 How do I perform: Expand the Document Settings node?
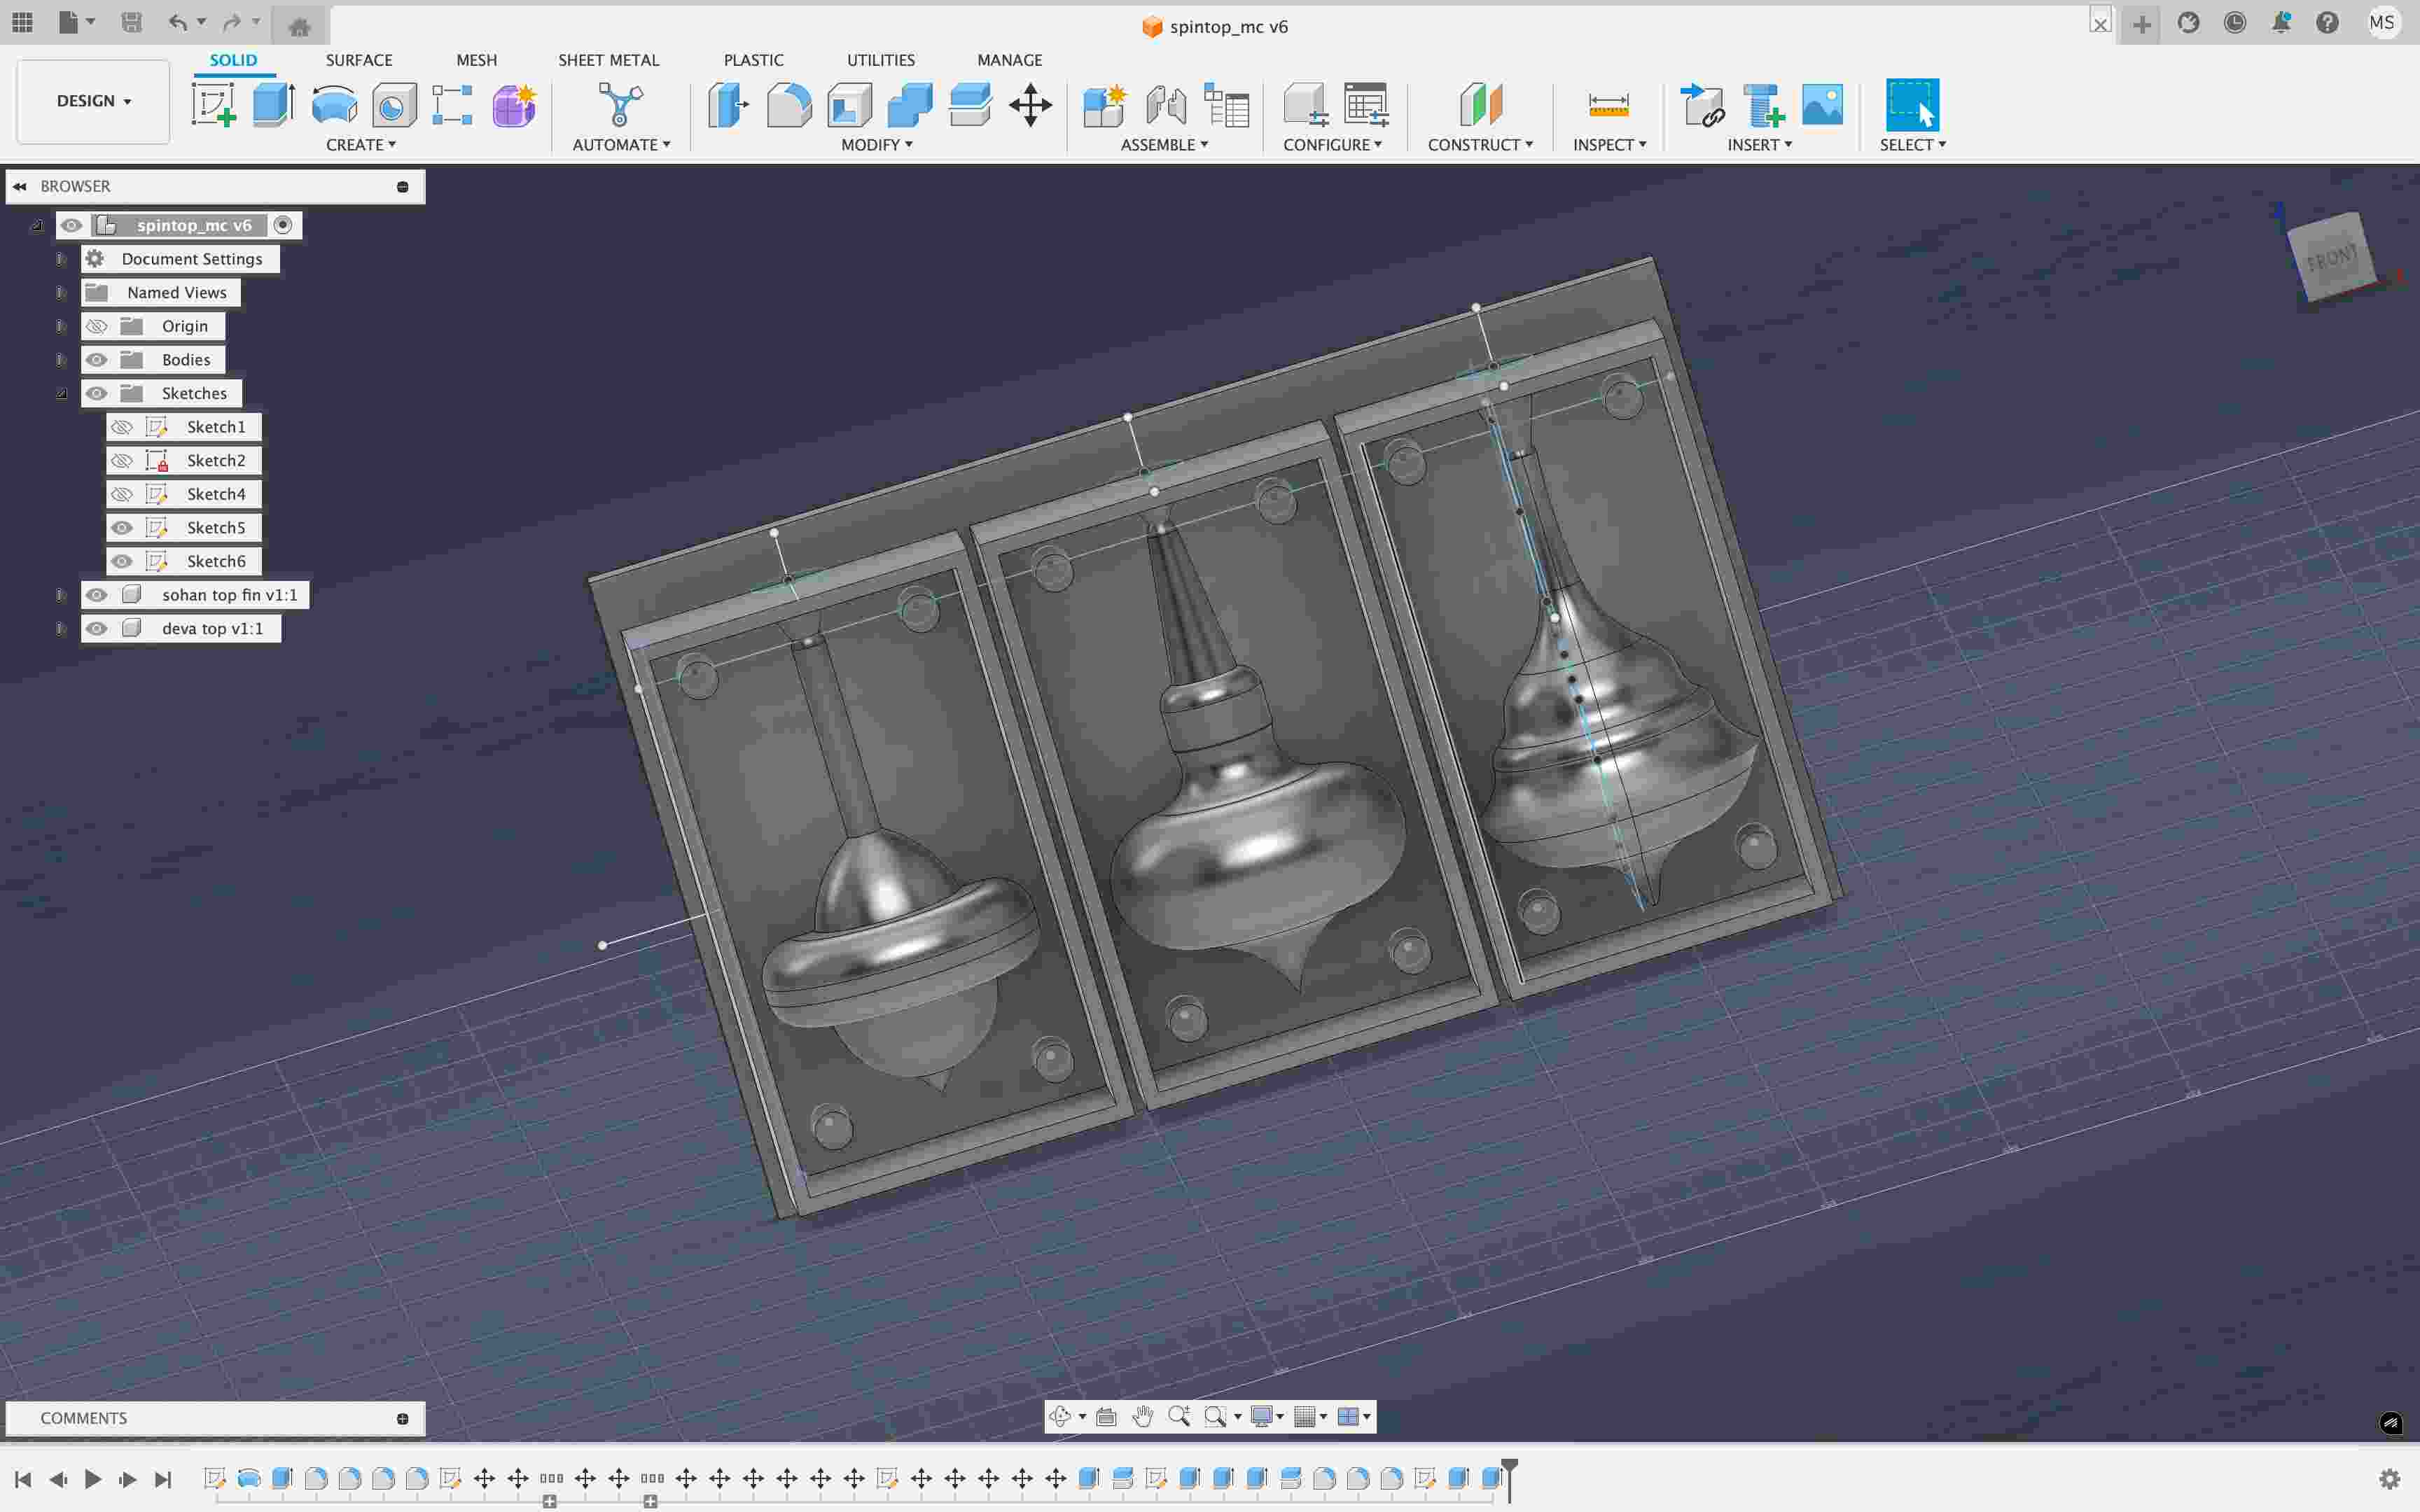[x=61, y=259]
